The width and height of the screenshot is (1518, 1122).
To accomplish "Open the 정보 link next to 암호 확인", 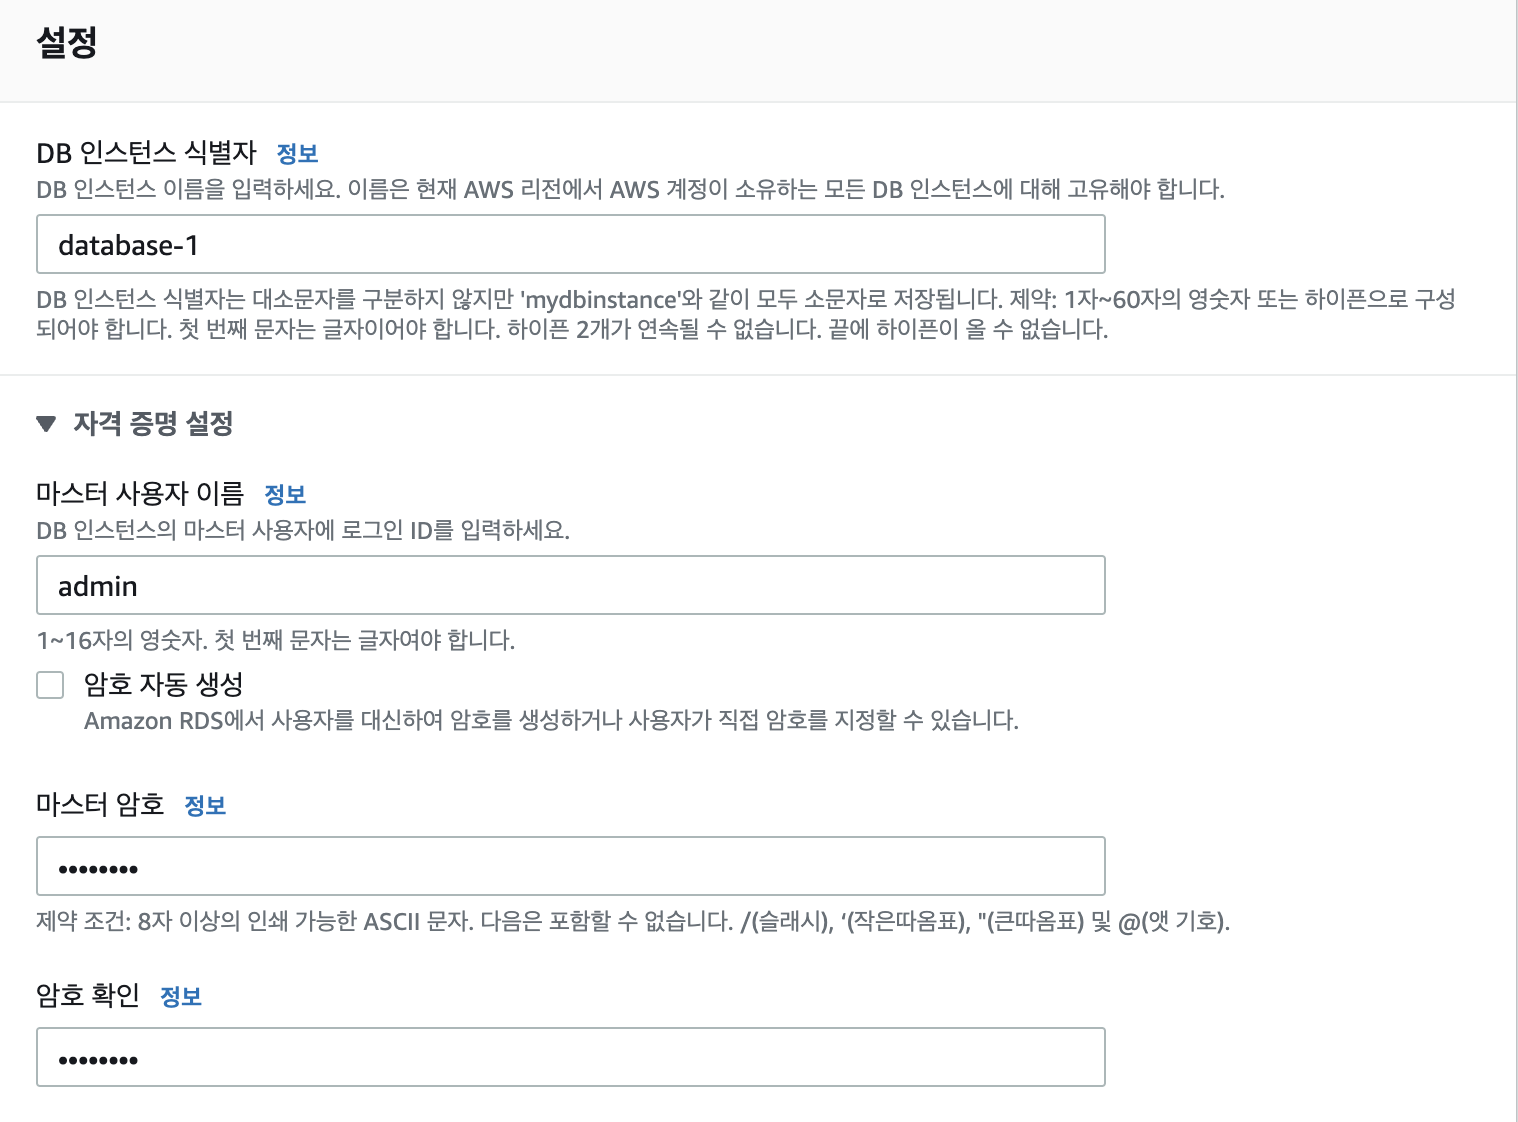I will (x=181, y=997).
